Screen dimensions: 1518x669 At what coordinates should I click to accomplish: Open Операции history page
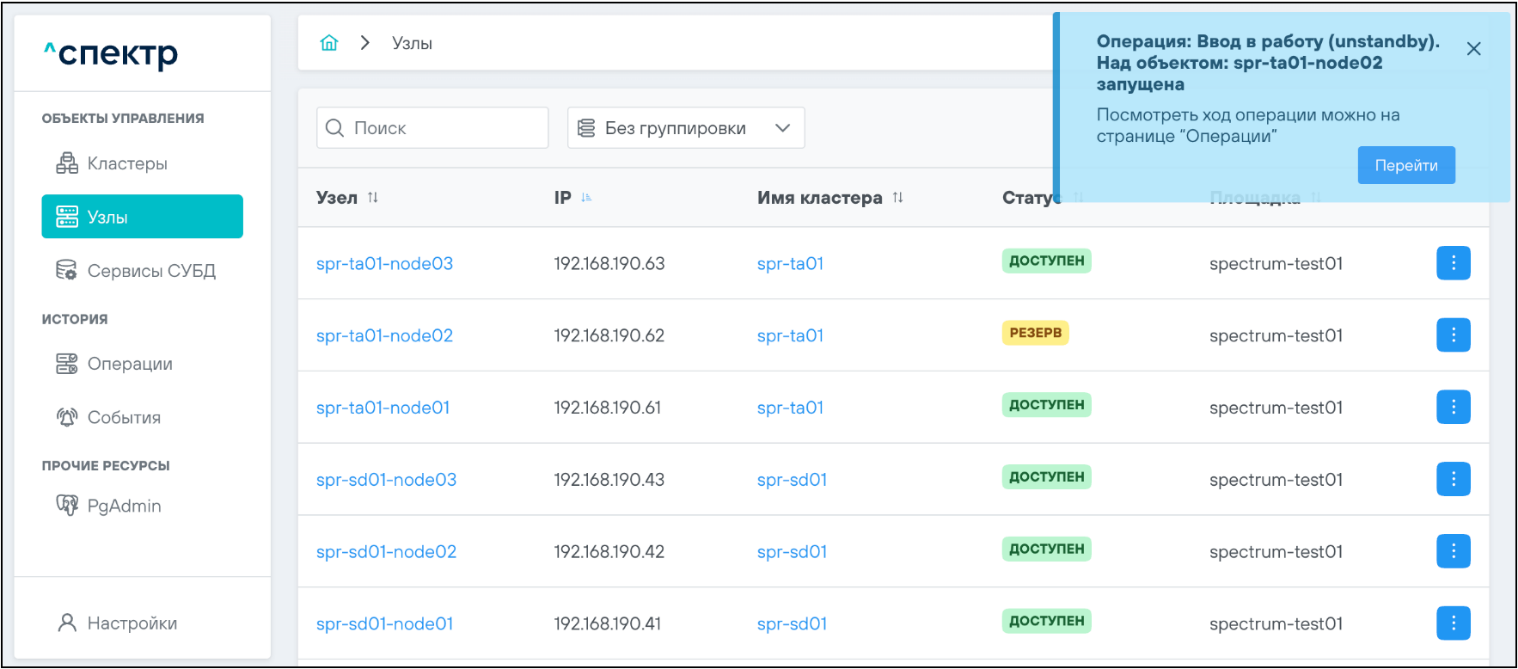[x=129, y=364]
